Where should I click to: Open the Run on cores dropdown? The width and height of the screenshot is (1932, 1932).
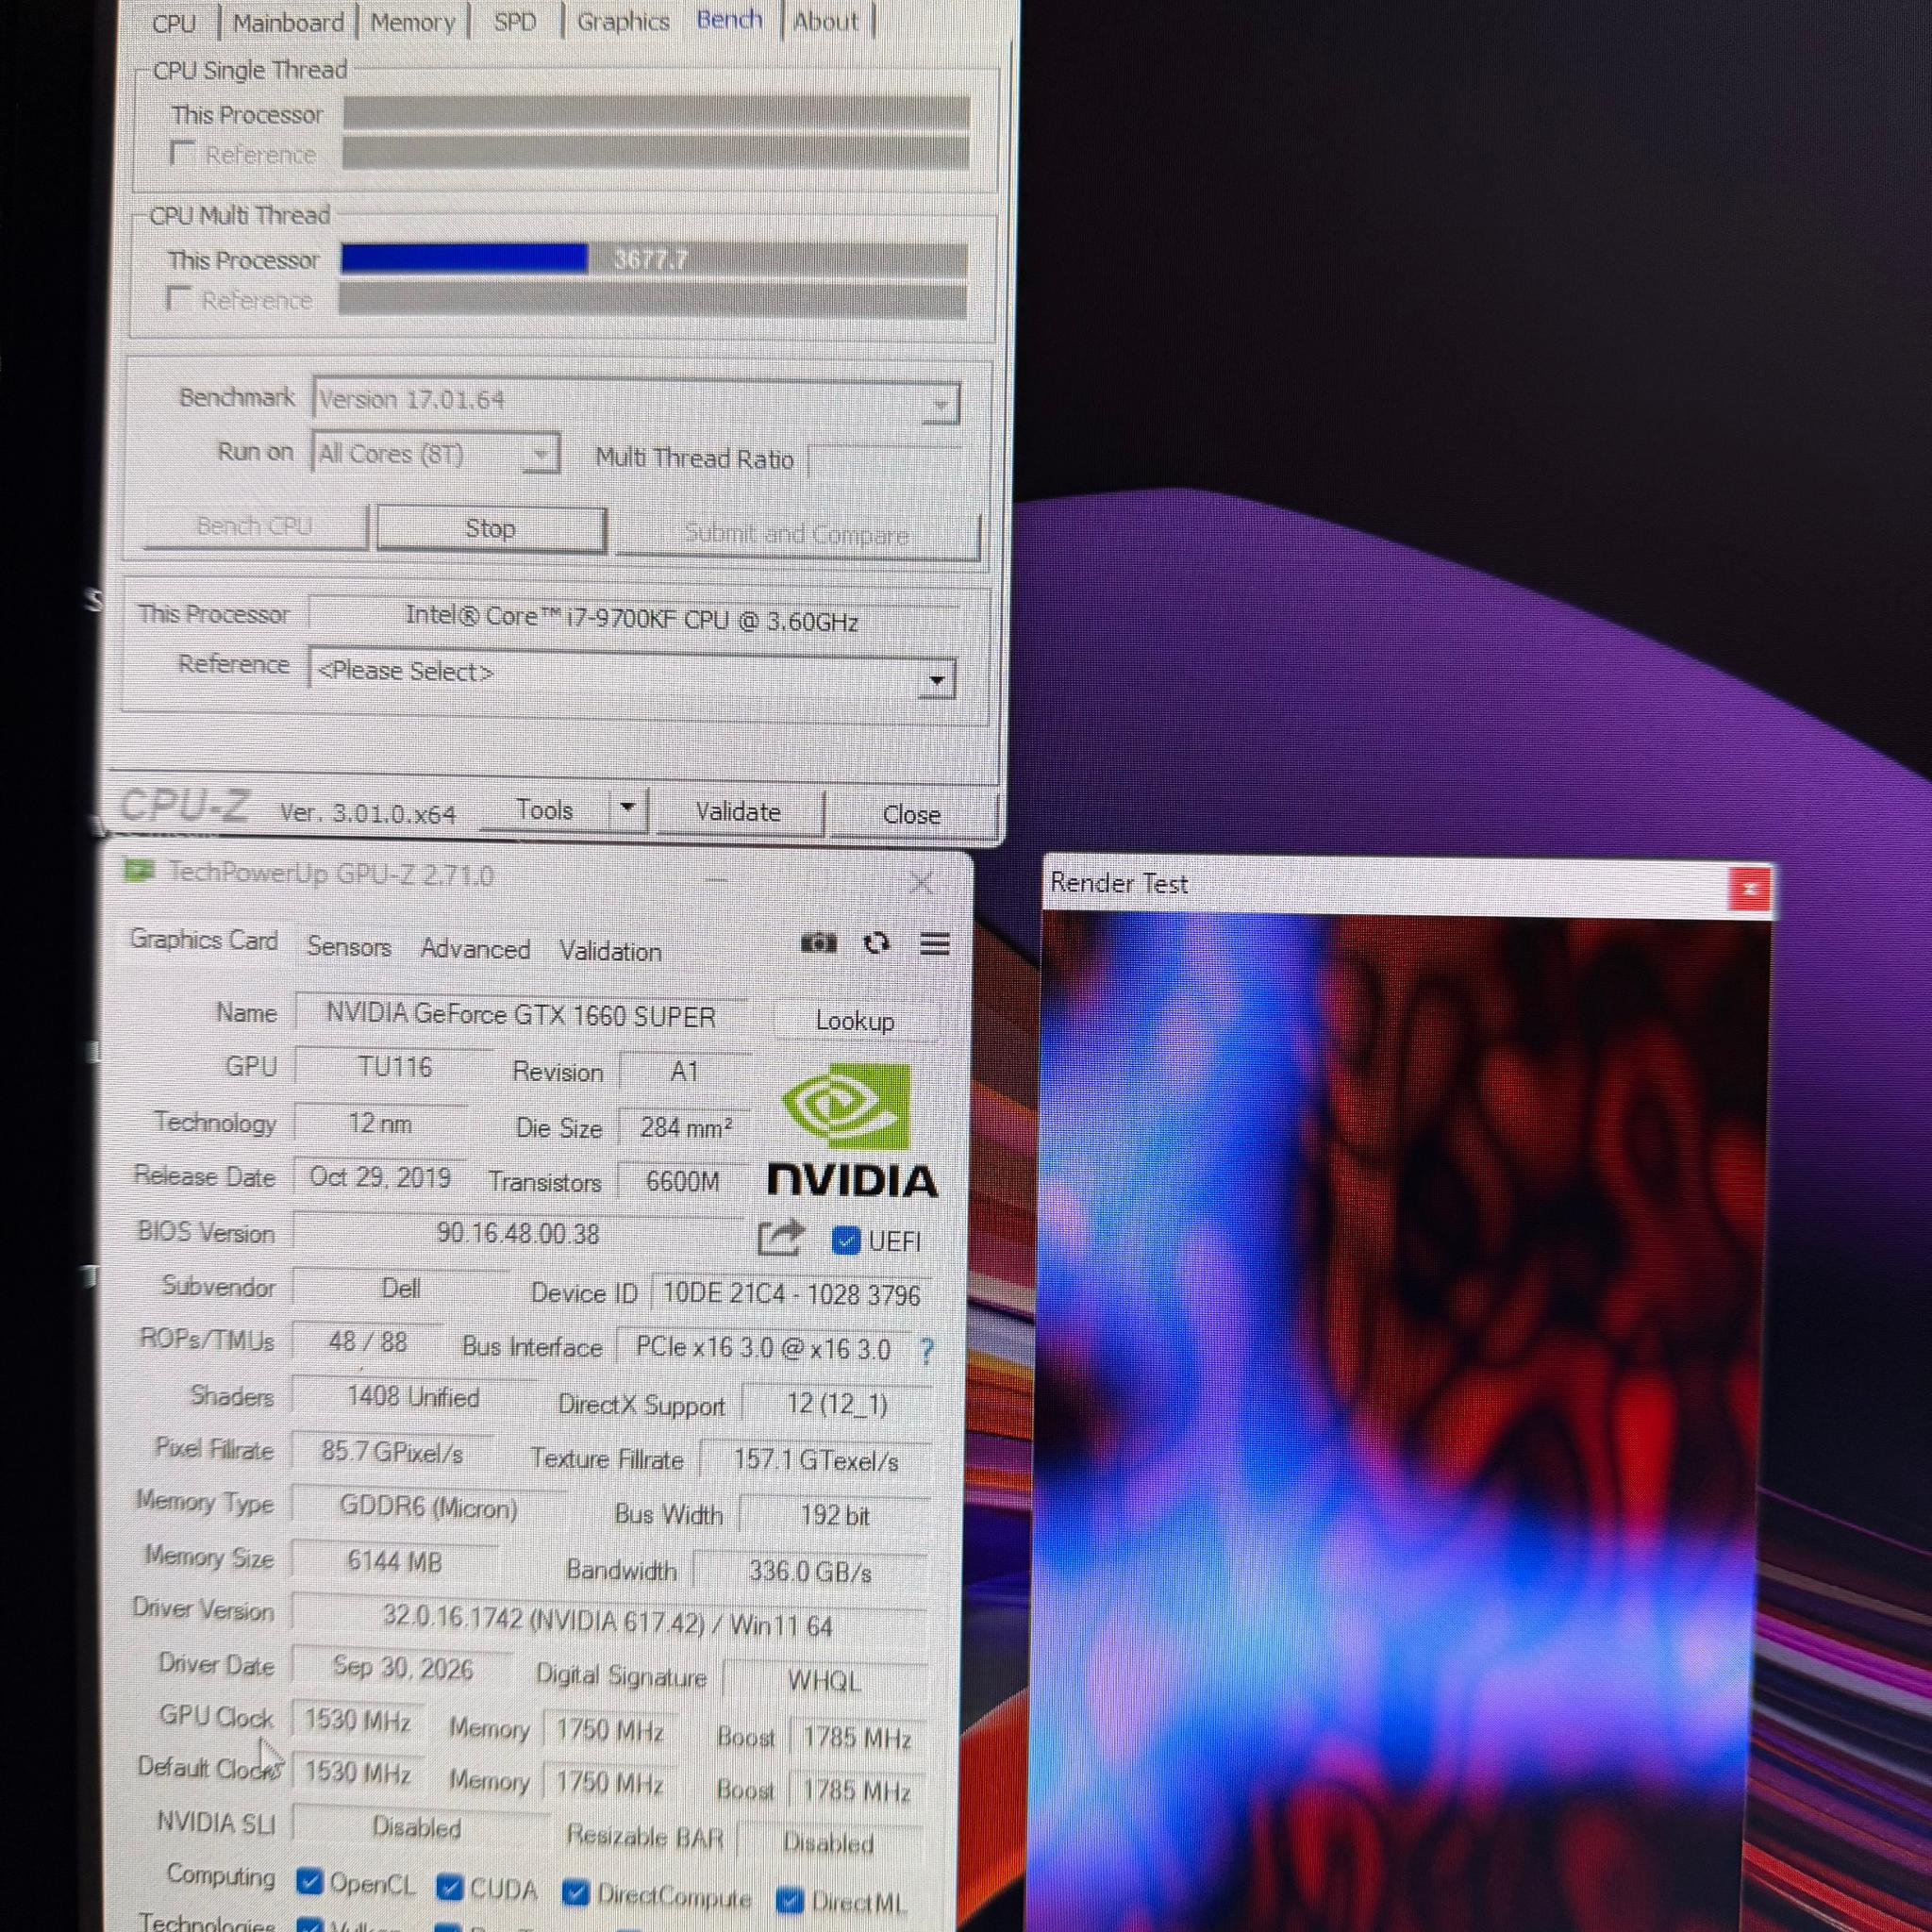pos(436,455)
